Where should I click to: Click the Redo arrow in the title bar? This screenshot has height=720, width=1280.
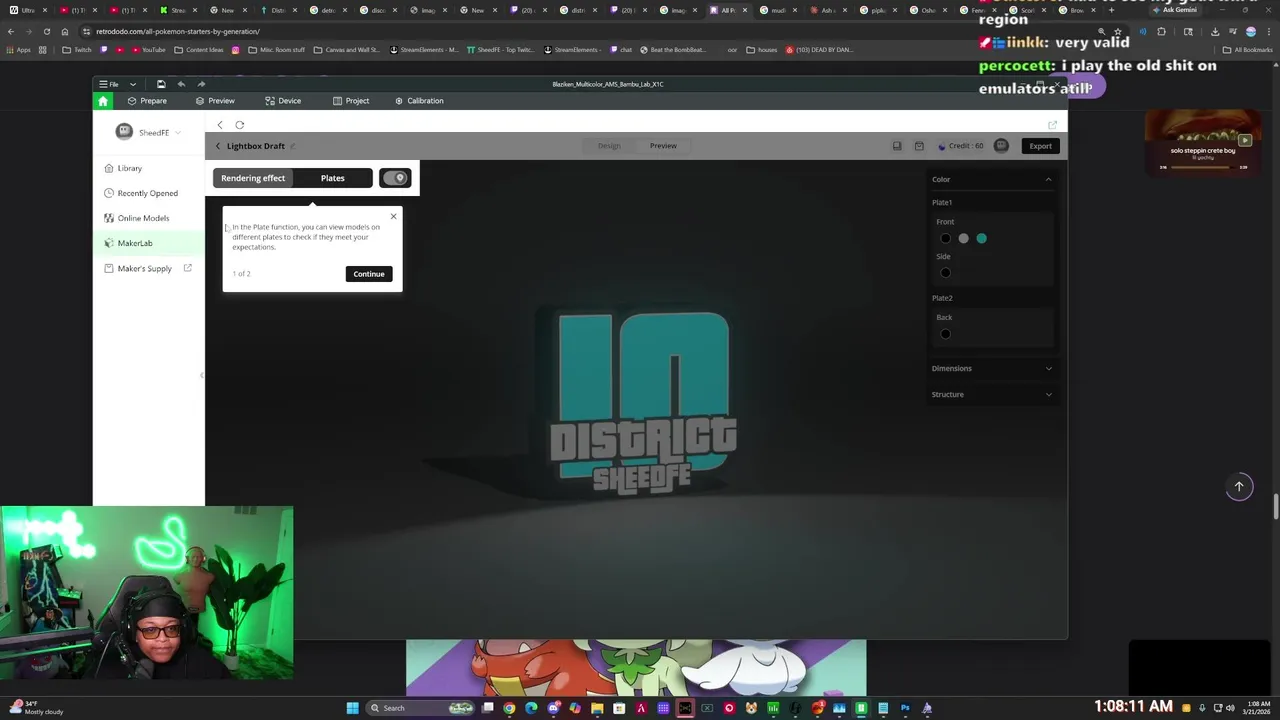coord(201,84)
